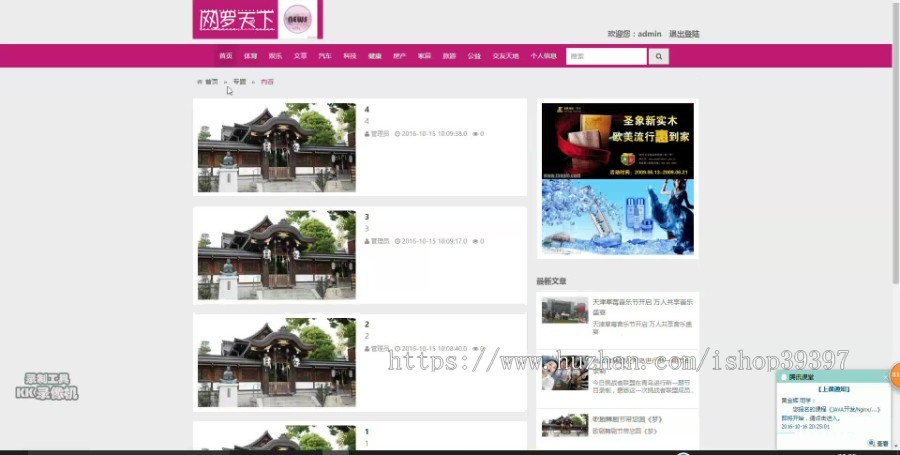The image size is (900, 455).
Task: Click date 2016-10-15 10:09:38.0 on article 4
Action: pos(434,134)
